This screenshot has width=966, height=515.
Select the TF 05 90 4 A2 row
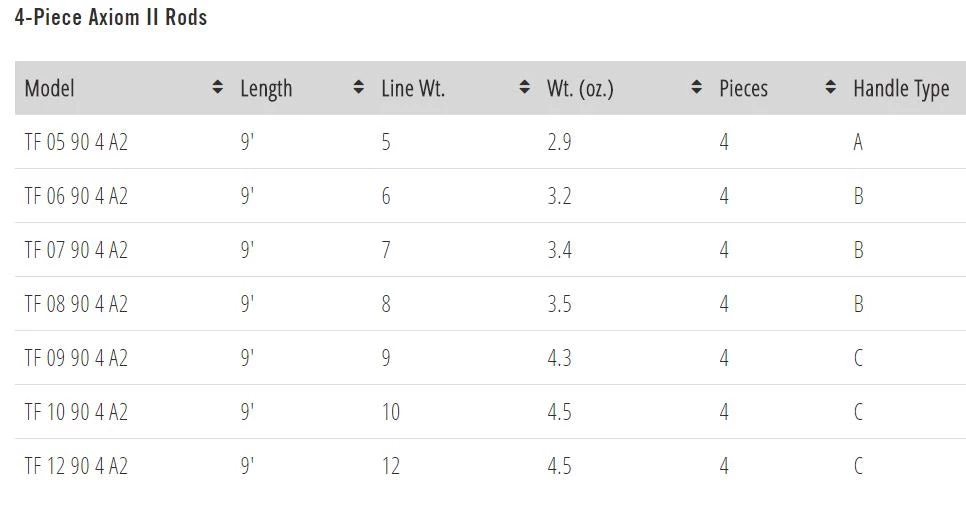[x=76, y=142]
